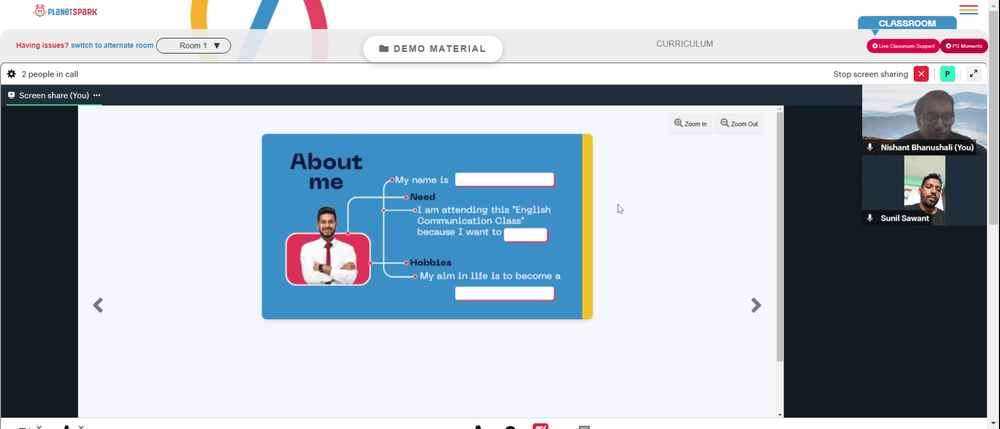Click the green P participant badge
The height and width of the screenshot is (429, 1000).
coord(947,74)
